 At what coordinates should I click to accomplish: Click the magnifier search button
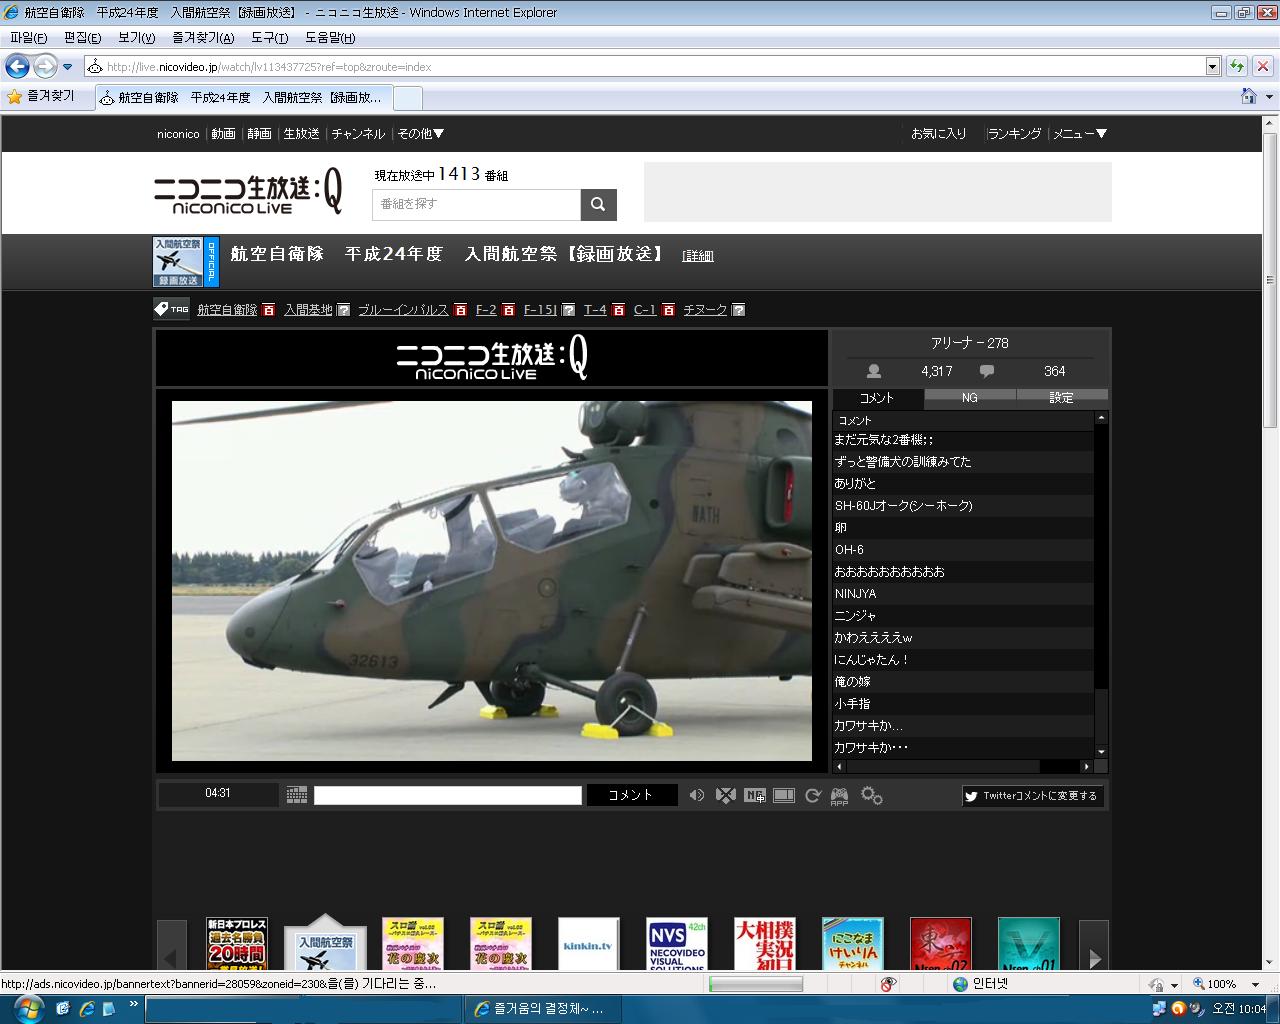click(598, 204)
